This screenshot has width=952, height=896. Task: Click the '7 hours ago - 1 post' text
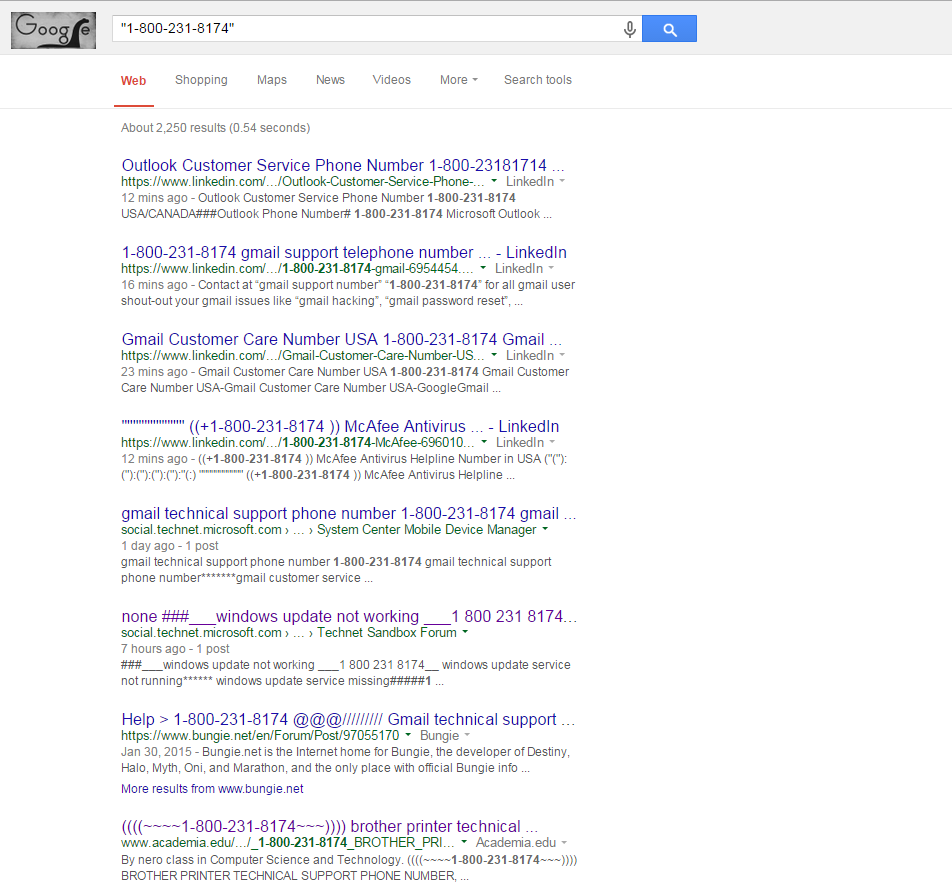tap(175, 648)
